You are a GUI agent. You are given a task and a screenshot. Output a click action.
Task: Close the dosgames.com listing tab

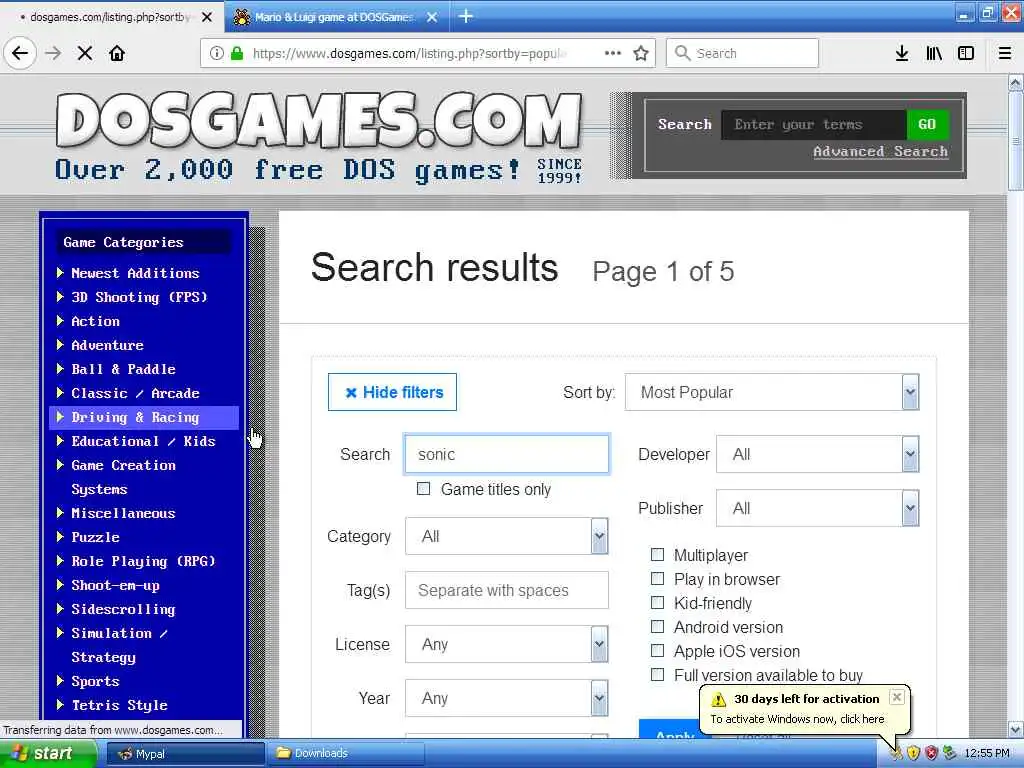point(207,17)
